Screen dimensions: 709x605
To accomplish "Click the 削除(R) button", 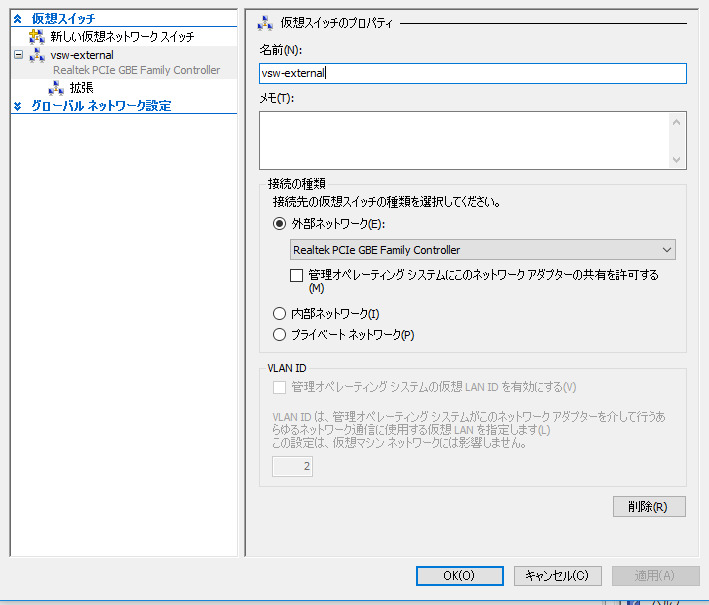I will pos(649,506).
